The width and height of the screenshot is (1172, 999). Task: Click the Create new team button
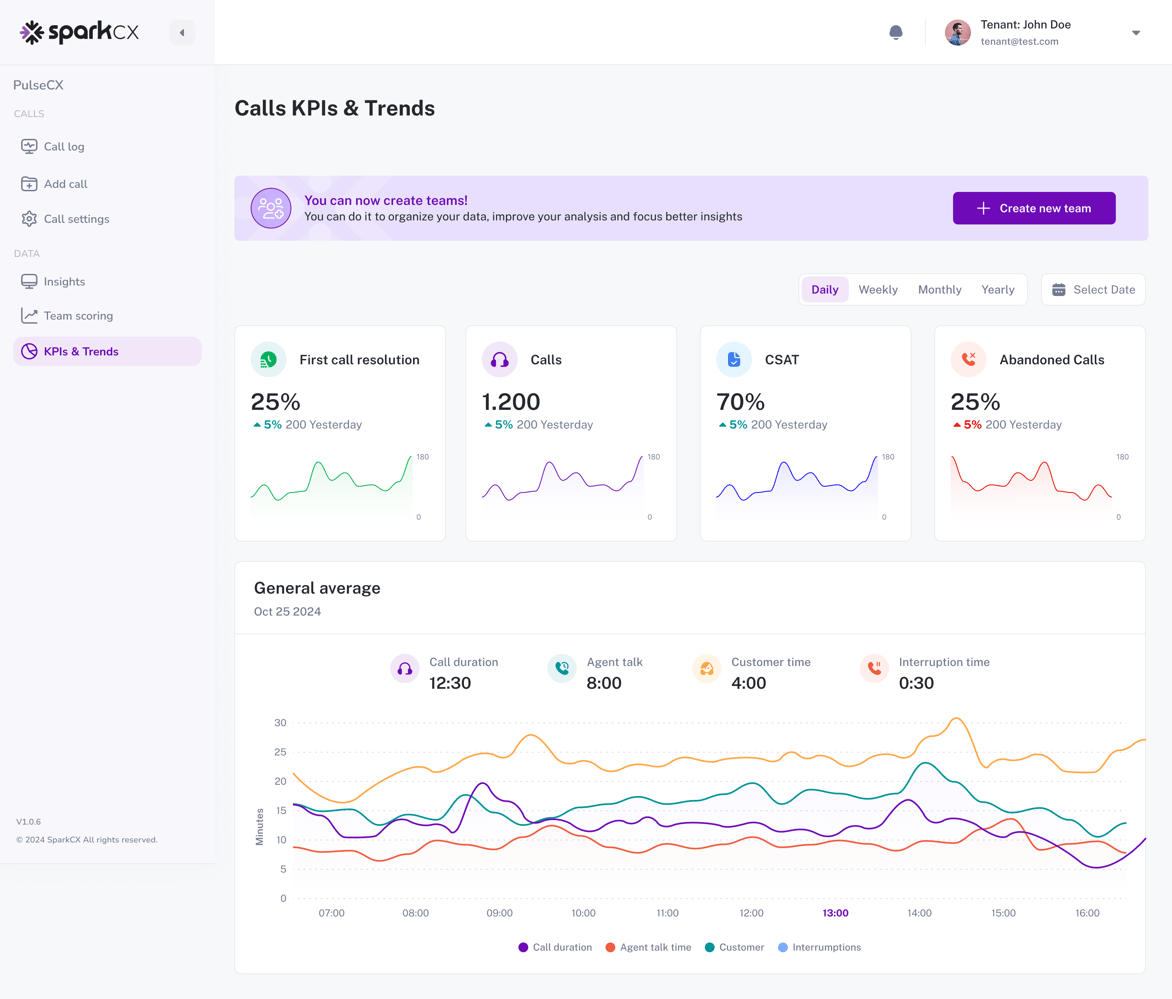point(1033,208)
